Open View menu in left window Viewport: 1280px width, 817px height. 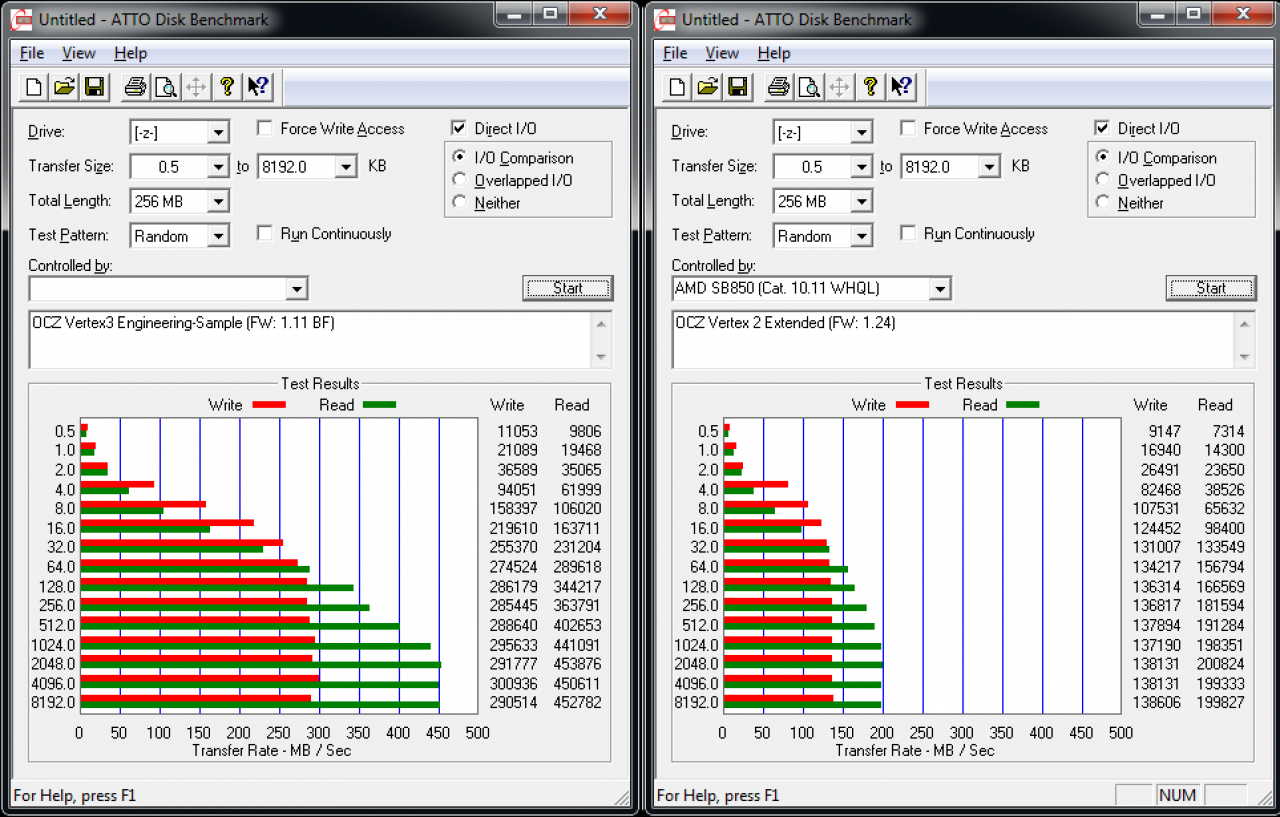[x=79, y=53]
